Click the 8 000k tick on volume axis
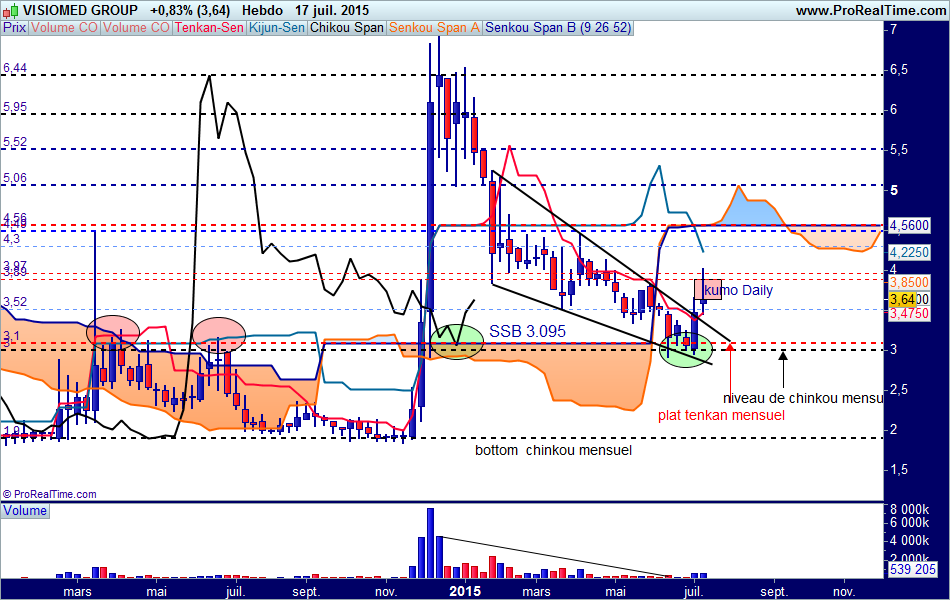The width and height of the screenshot is (950, 600). [909, 509]
